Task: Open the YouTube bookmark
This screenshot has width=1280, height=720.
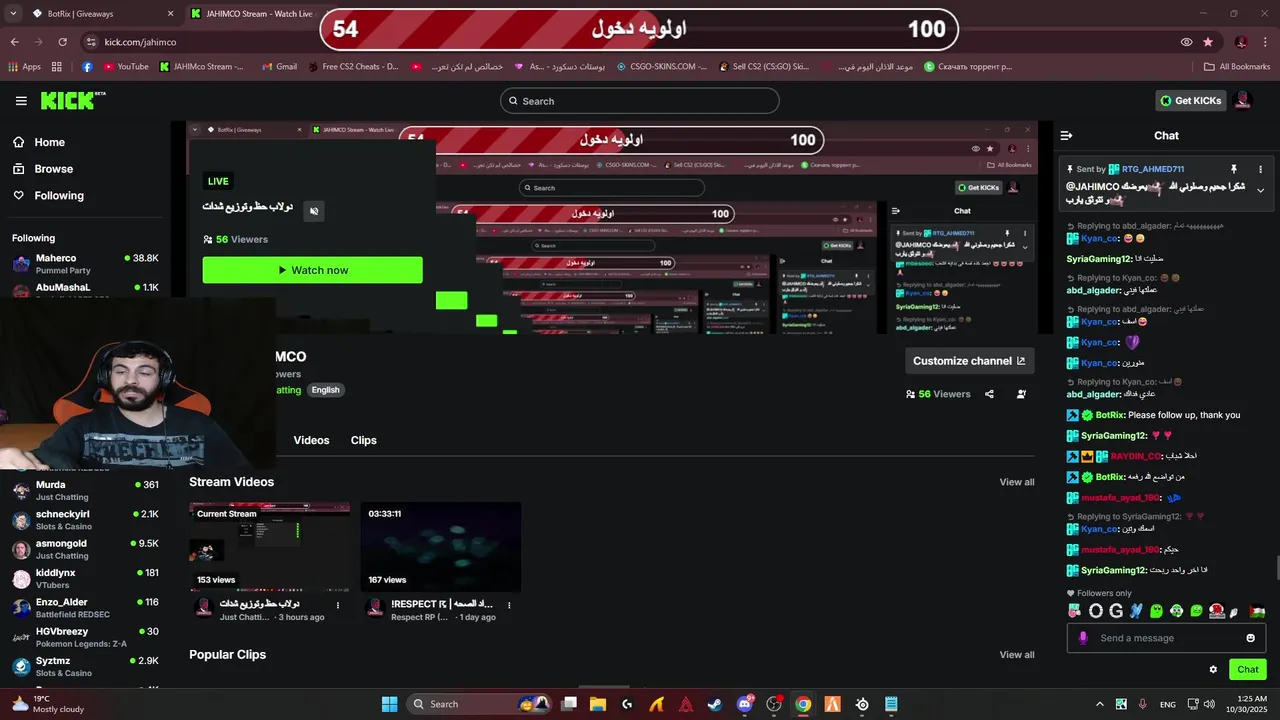Action: 125,67
